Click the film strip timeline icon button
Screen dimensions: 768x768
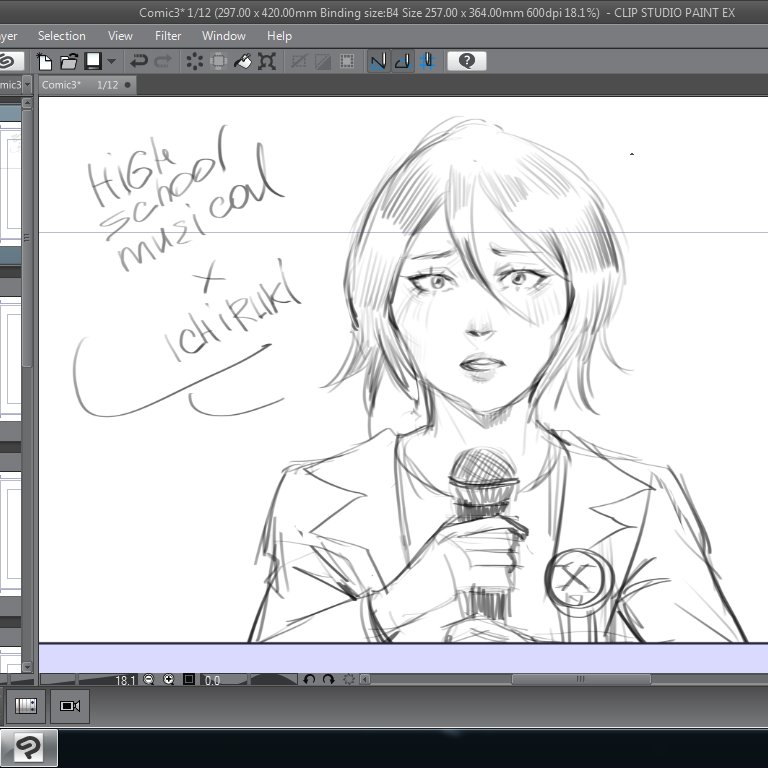coord(25,706)
